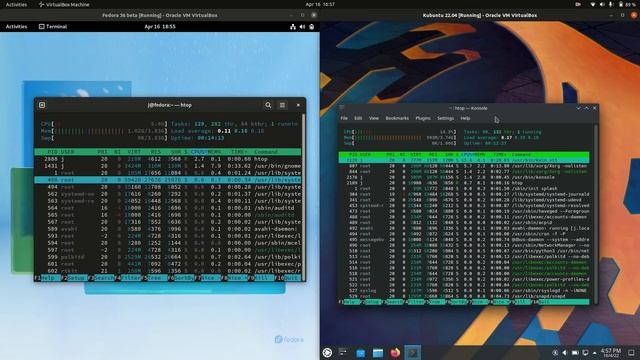Click F5 Tree in Fedora htop

click(x=154, y=278)
